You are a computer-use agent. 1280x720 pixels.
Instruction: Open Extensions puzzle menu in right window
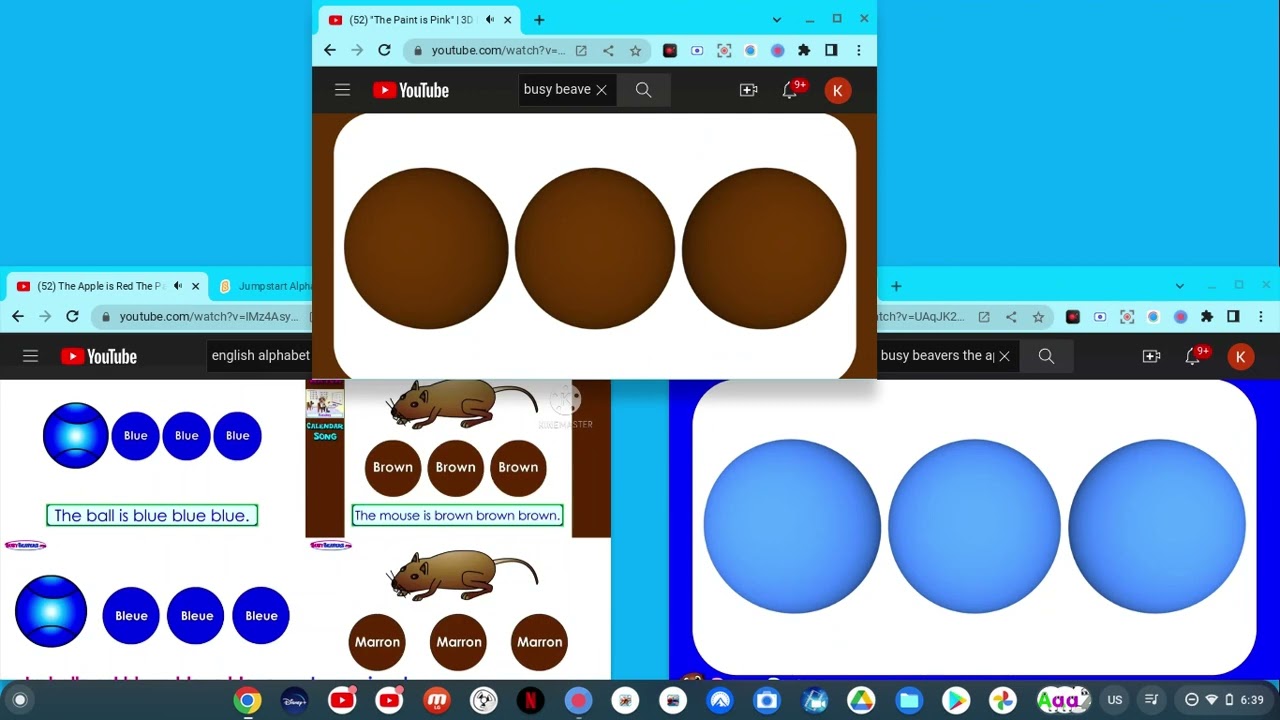[x=1207, y=316]
